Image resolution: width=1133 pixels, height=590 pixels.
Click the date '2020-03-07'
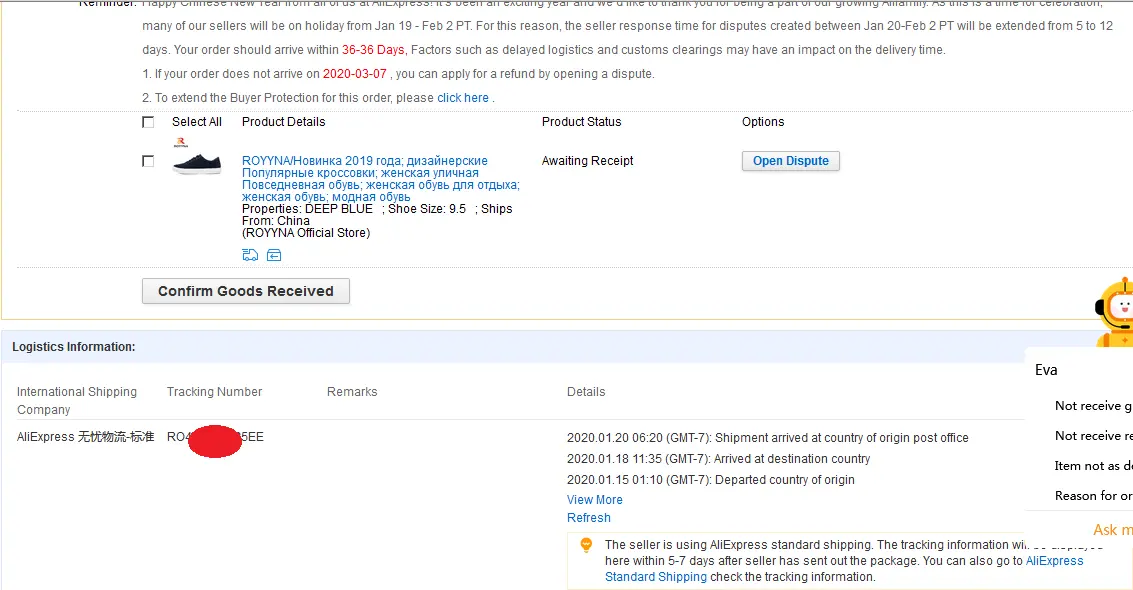[x=355, y=74]
